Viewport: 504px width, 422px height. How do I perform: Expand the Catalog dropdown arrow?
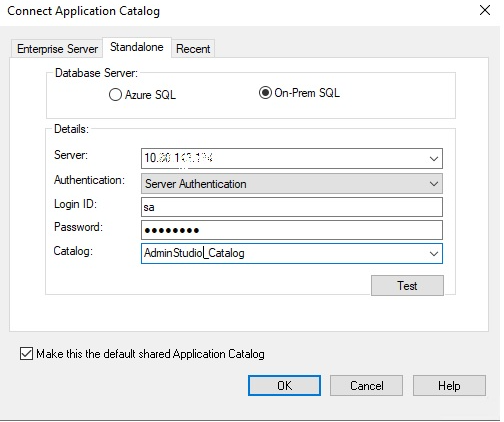pyautogui.click(x=434, y=254)
